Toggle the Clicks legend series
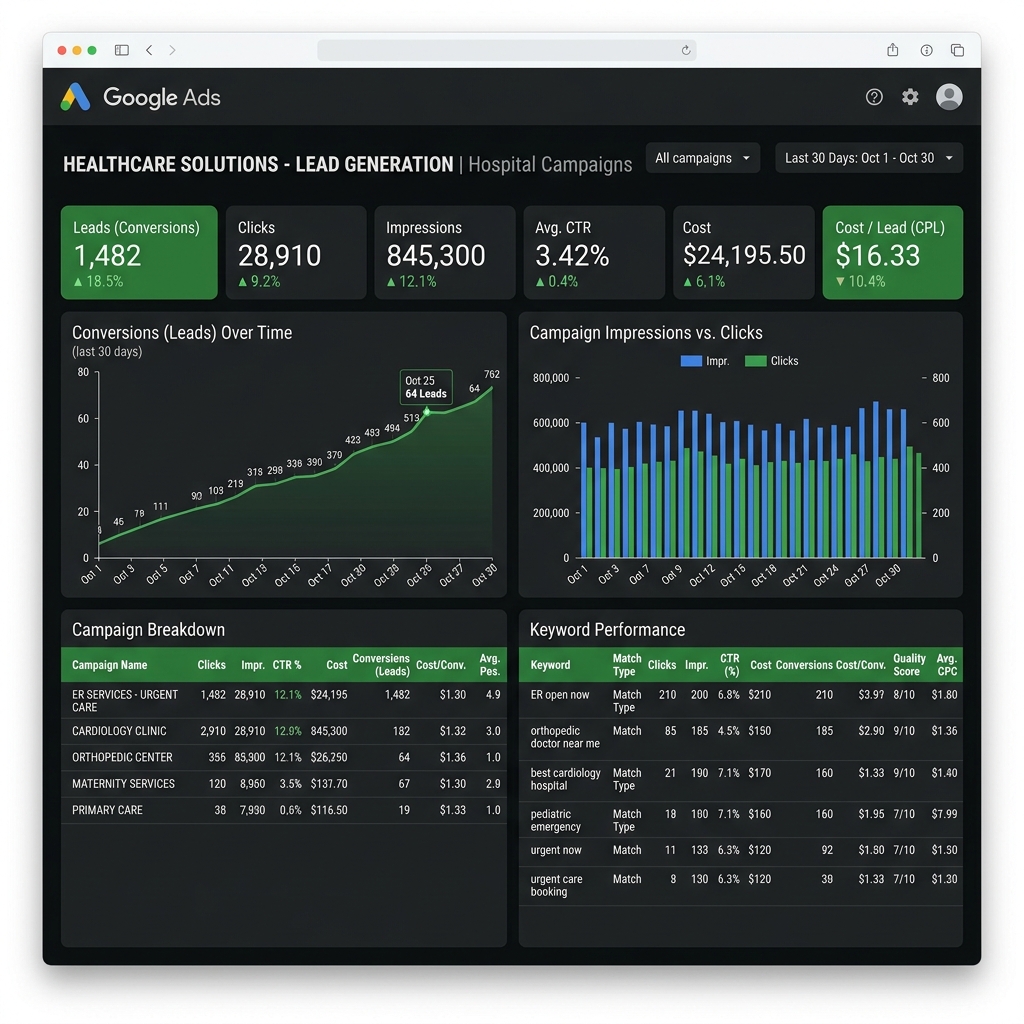 (771, 361)
